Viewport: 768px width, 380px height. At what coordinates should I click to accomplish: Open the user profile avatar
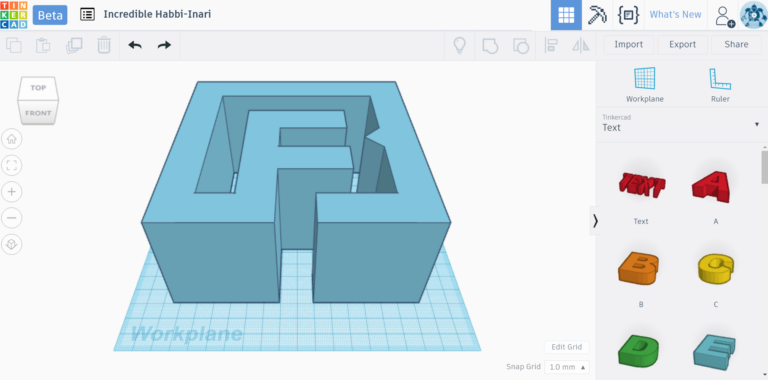pos(753,15)
